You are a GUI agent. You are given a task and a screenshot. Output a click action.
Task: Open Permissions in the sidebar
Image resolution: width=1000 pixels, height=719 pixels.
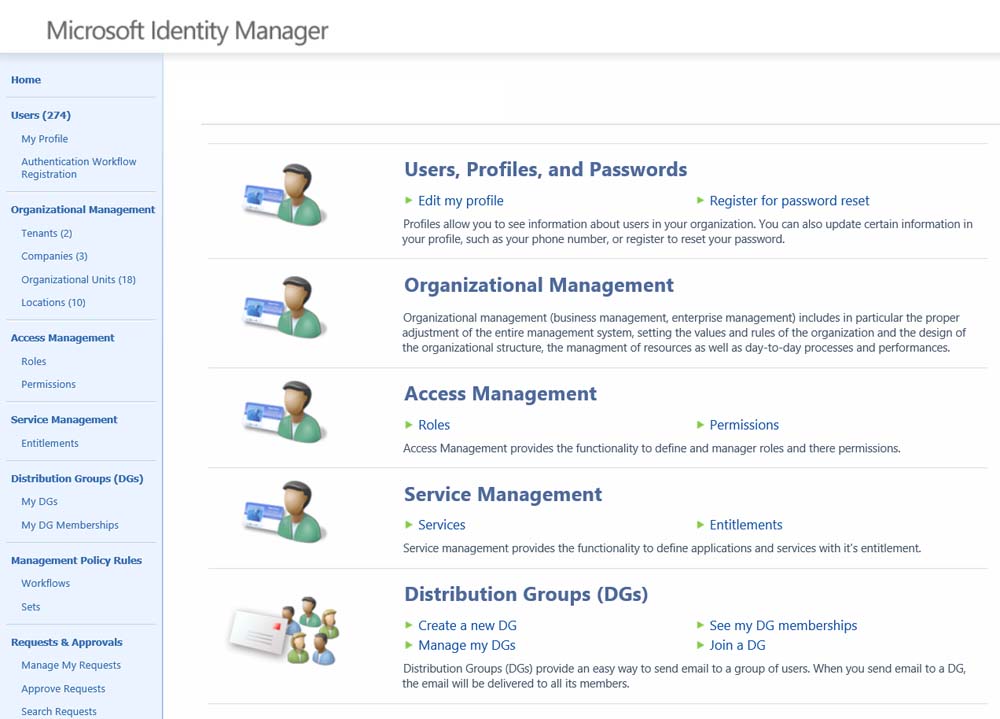48,385
